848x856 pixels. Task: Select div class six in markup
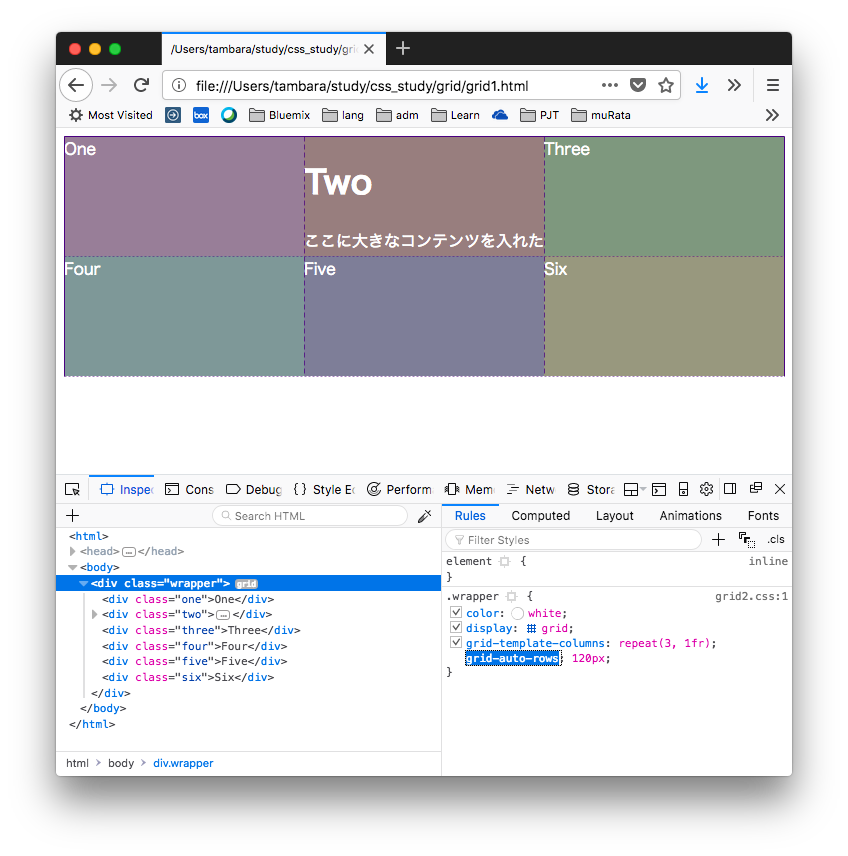coord(188,677)
